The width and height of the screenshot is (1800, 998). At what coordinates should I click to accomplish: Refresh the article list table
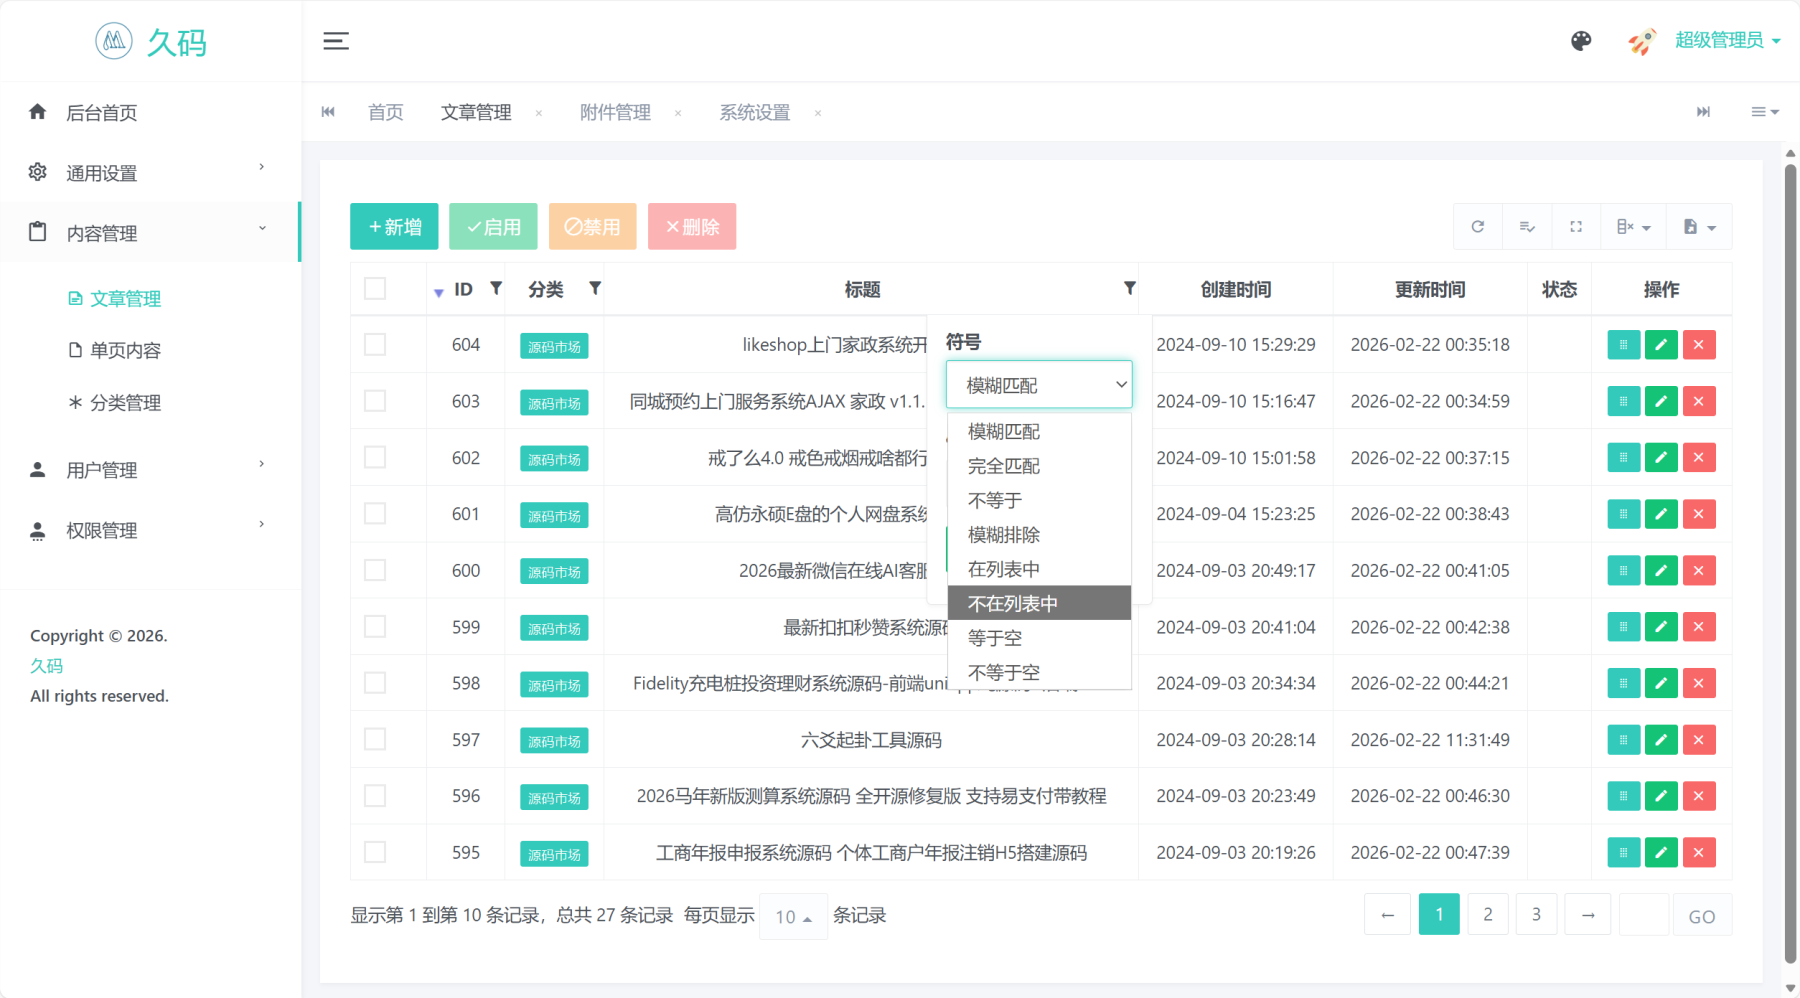(1477, 226)
